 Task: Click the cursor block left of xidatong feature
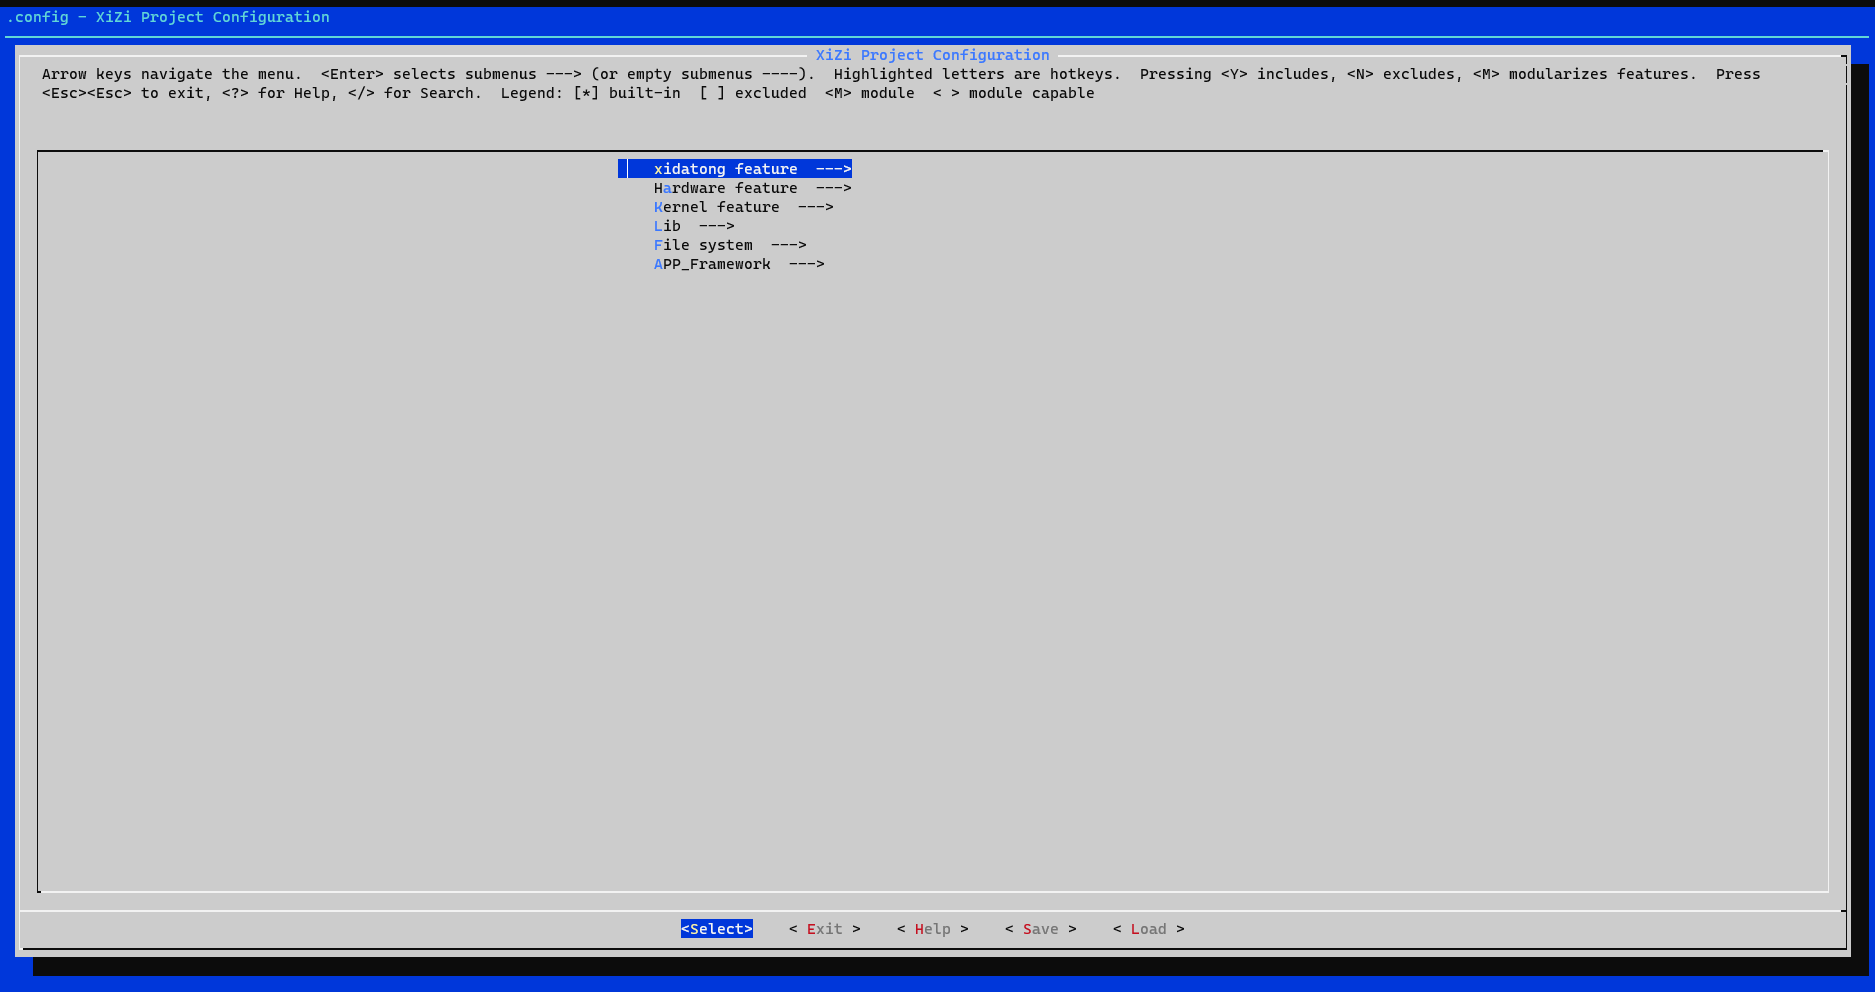623,169
